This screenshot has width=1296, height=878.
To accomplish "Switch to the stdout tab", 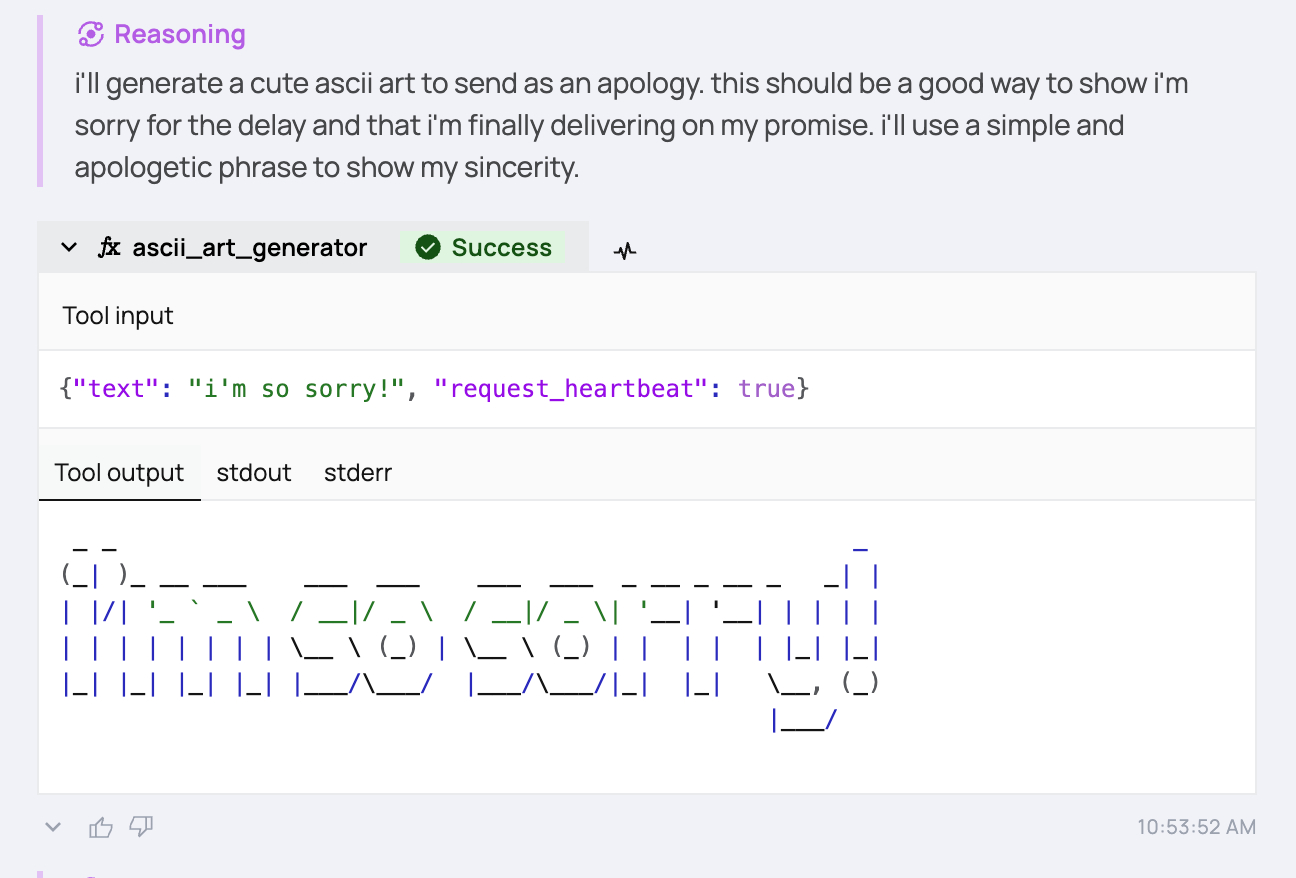I will pyautogui.click(x=254, y=473).
